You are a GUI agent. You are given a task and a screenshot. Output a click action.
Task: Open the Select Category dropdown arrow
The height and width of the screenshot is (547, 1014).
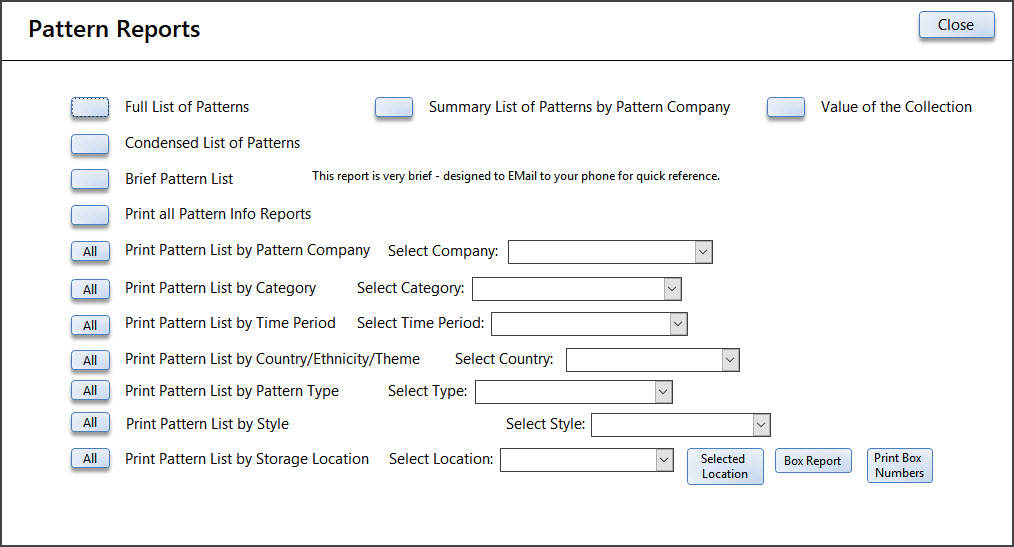(673, 289)
